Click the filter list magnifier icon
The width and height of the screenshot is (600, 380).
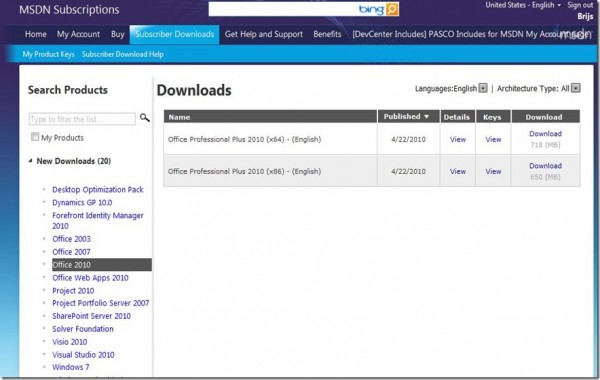point(145,117)
